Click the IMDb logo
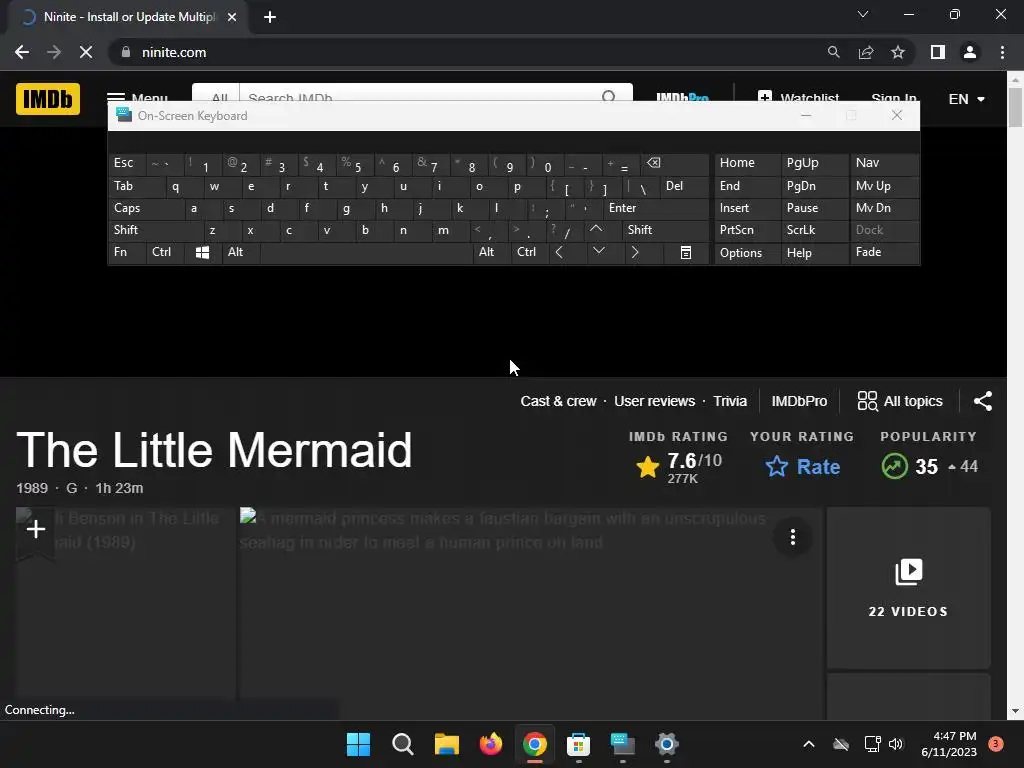1024x768 pixels. [48, 99]
